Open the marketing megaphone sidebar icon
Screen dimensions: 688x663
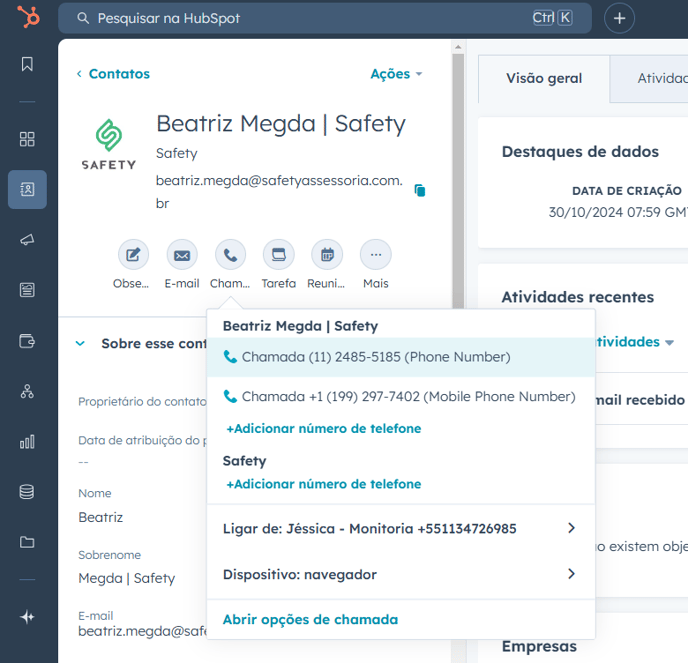pos(27,240)
